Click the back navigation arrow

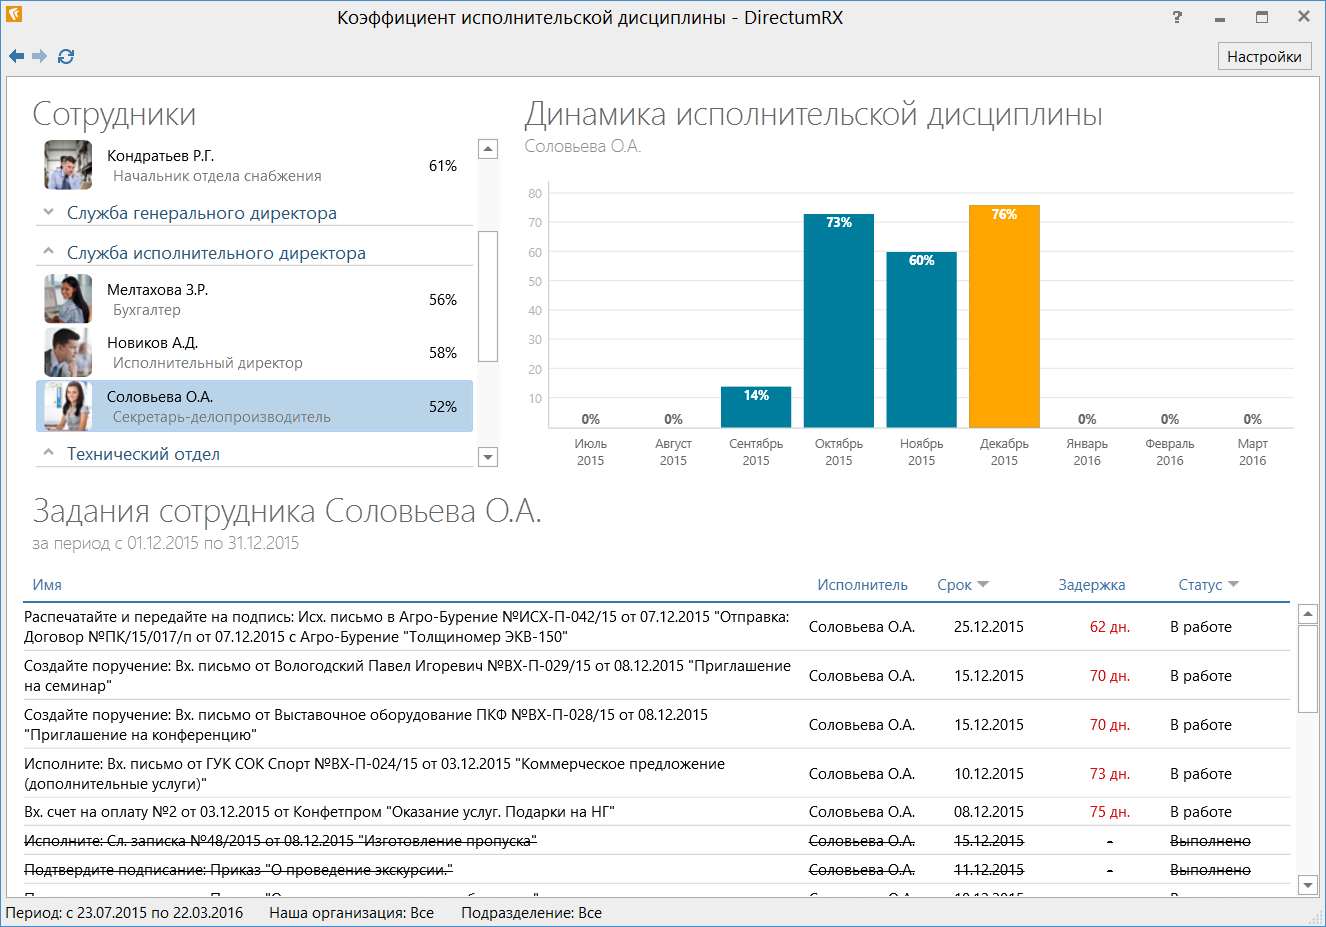pos(16,56)
